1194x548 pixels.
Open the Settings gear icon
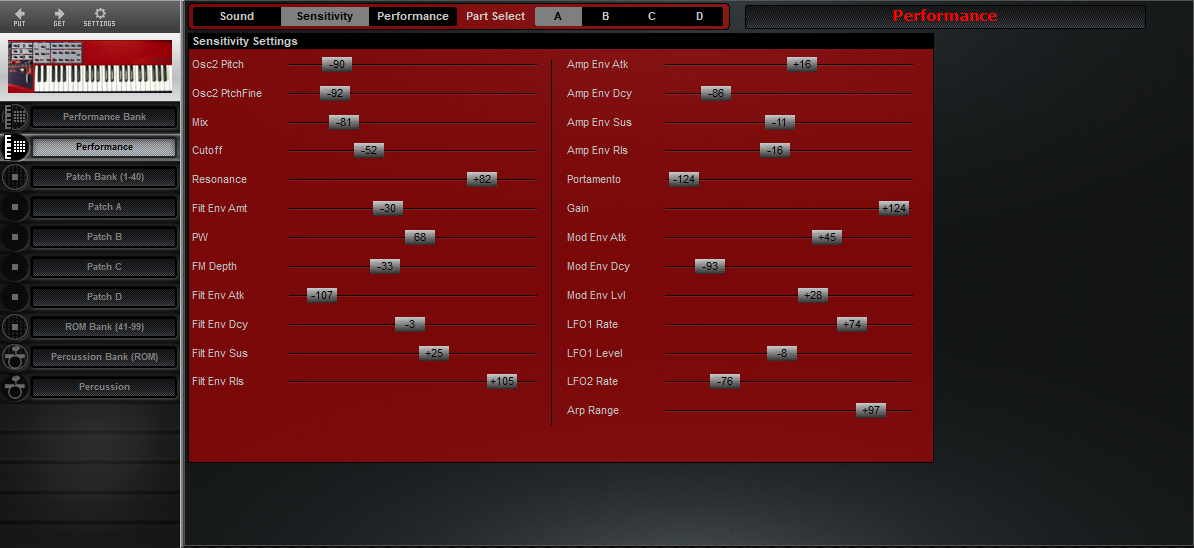click(x=99, y=15)
